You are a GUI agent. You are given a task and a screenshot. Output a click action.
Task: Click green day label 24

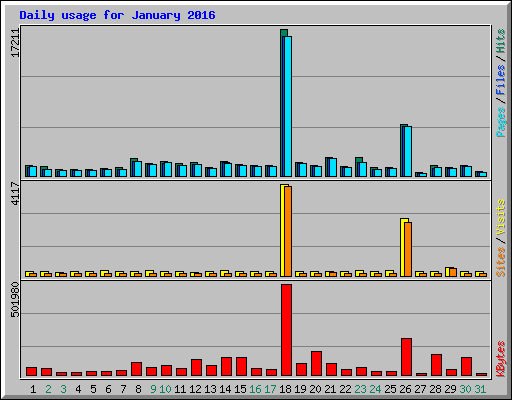point(375,389)
